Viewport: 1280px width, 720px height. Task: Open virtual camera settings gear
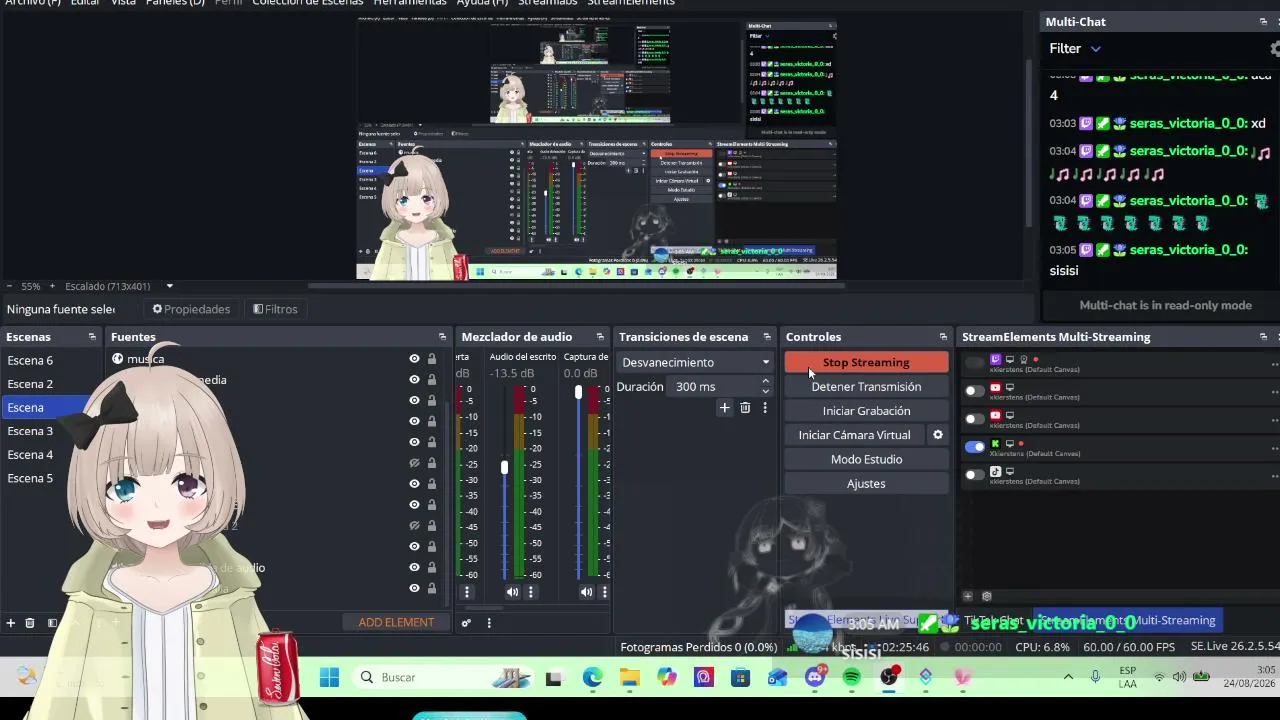[x=938, y=435]
